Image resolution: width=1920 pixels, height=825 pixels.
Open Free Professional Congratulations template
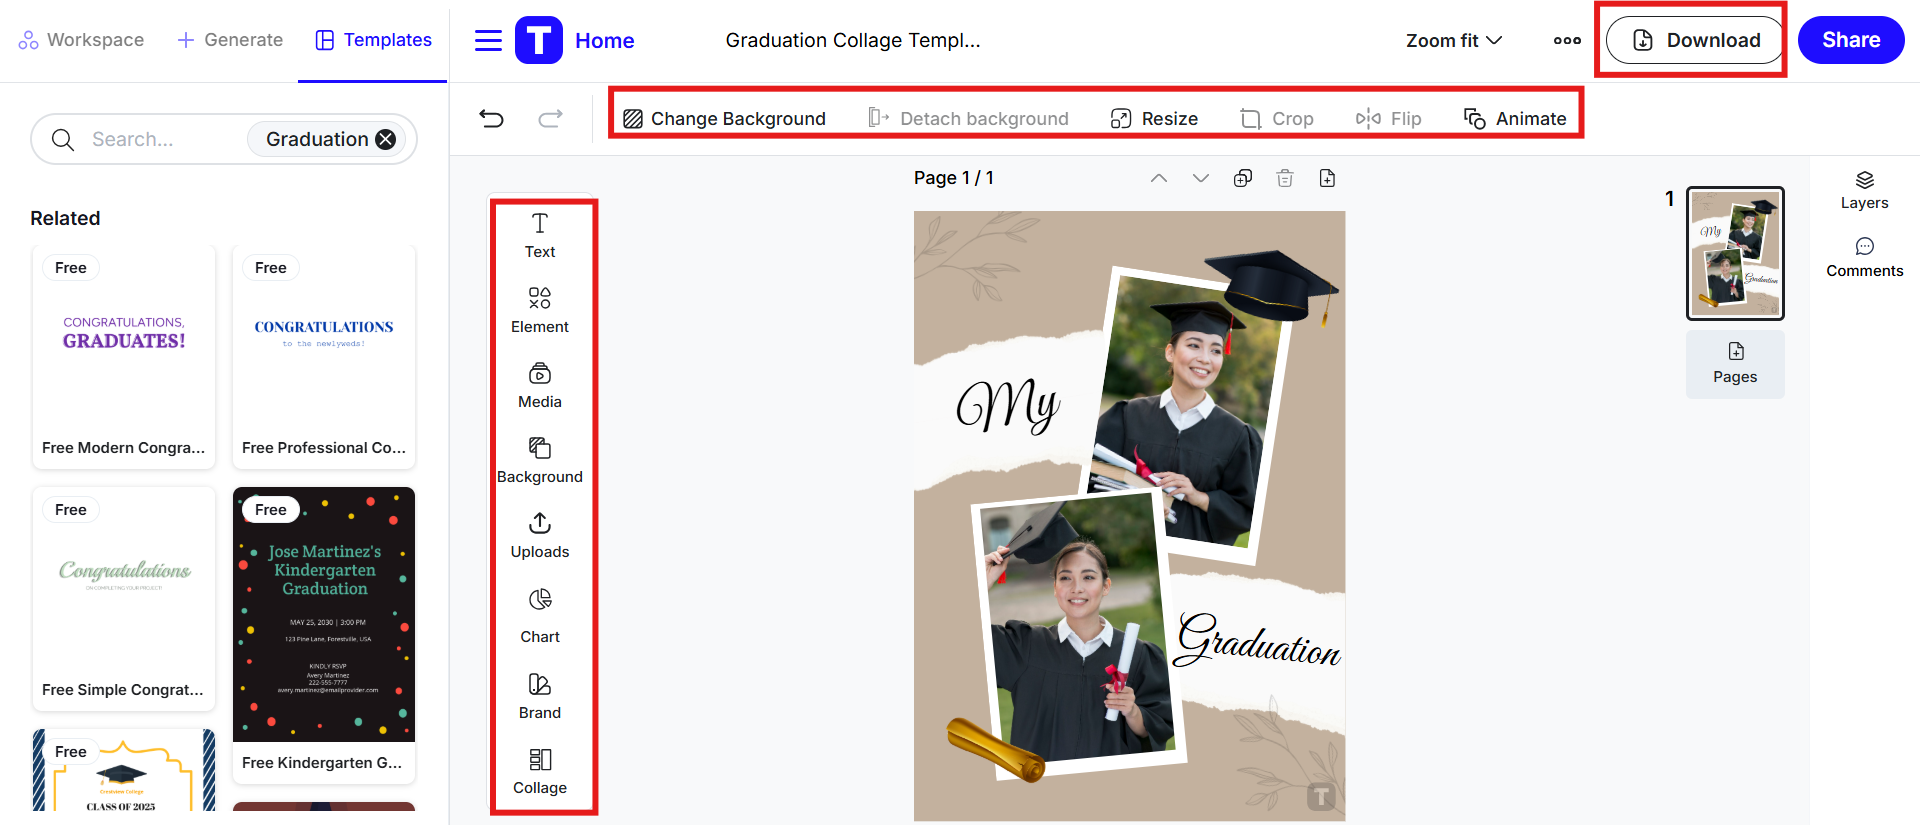(324, 357)
